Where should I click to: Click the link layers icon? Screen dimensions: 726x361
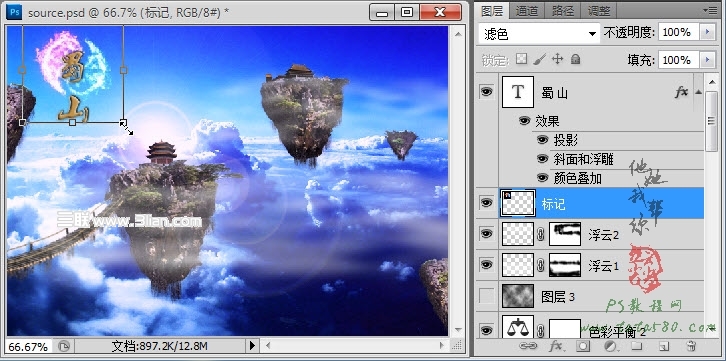[x=527, y=346]
